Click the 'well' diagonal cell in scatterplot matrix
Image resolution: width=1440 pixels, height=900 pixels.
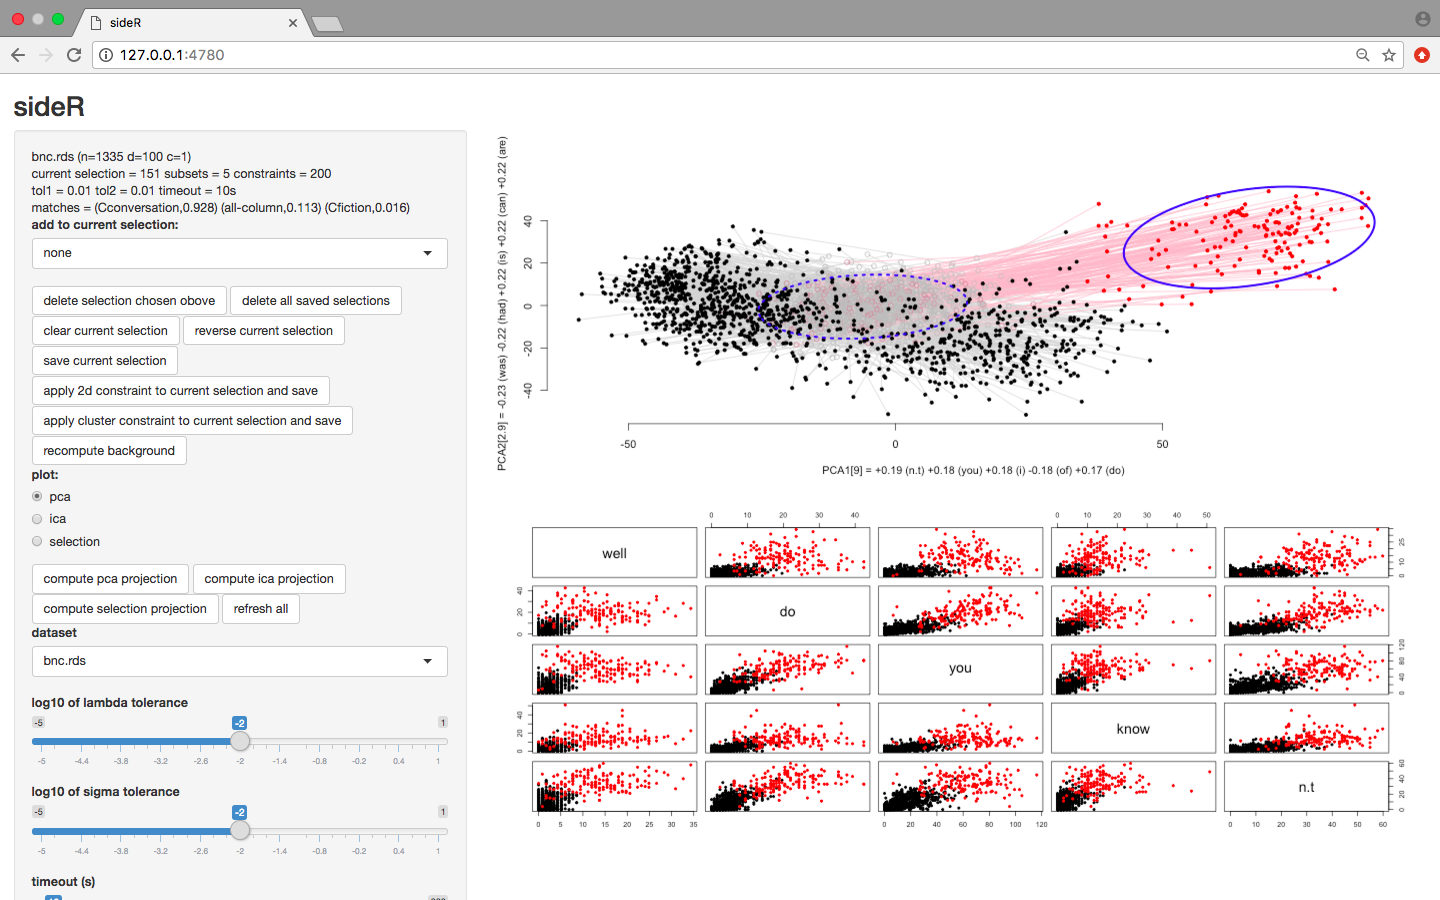point(614,553)
